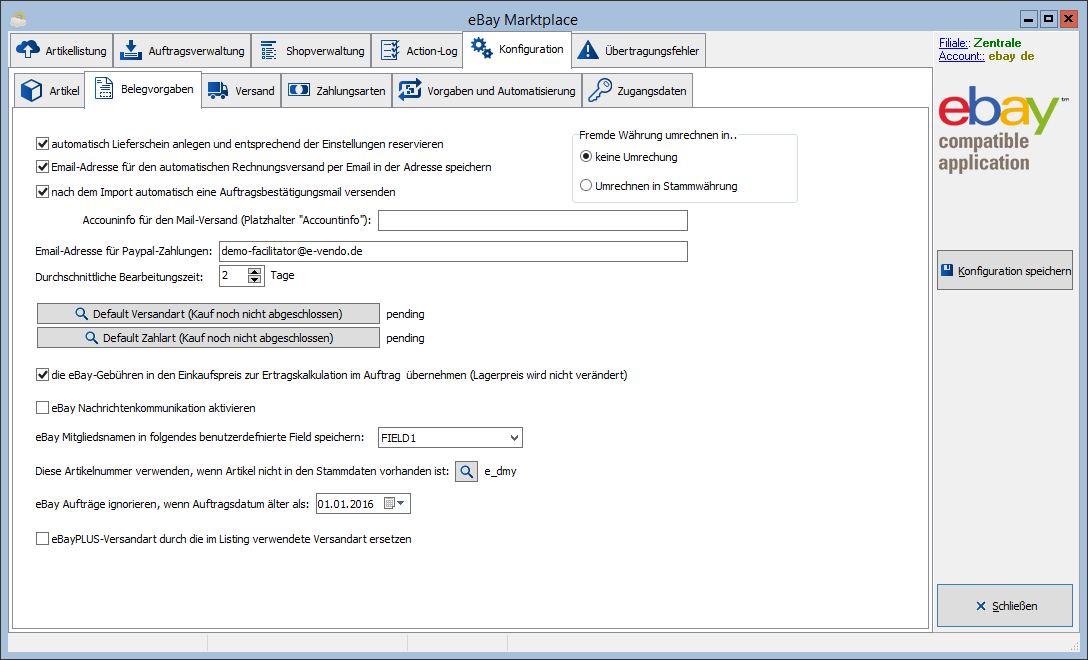
Task: Click the Schließen button
Action: coord(1005,606)
